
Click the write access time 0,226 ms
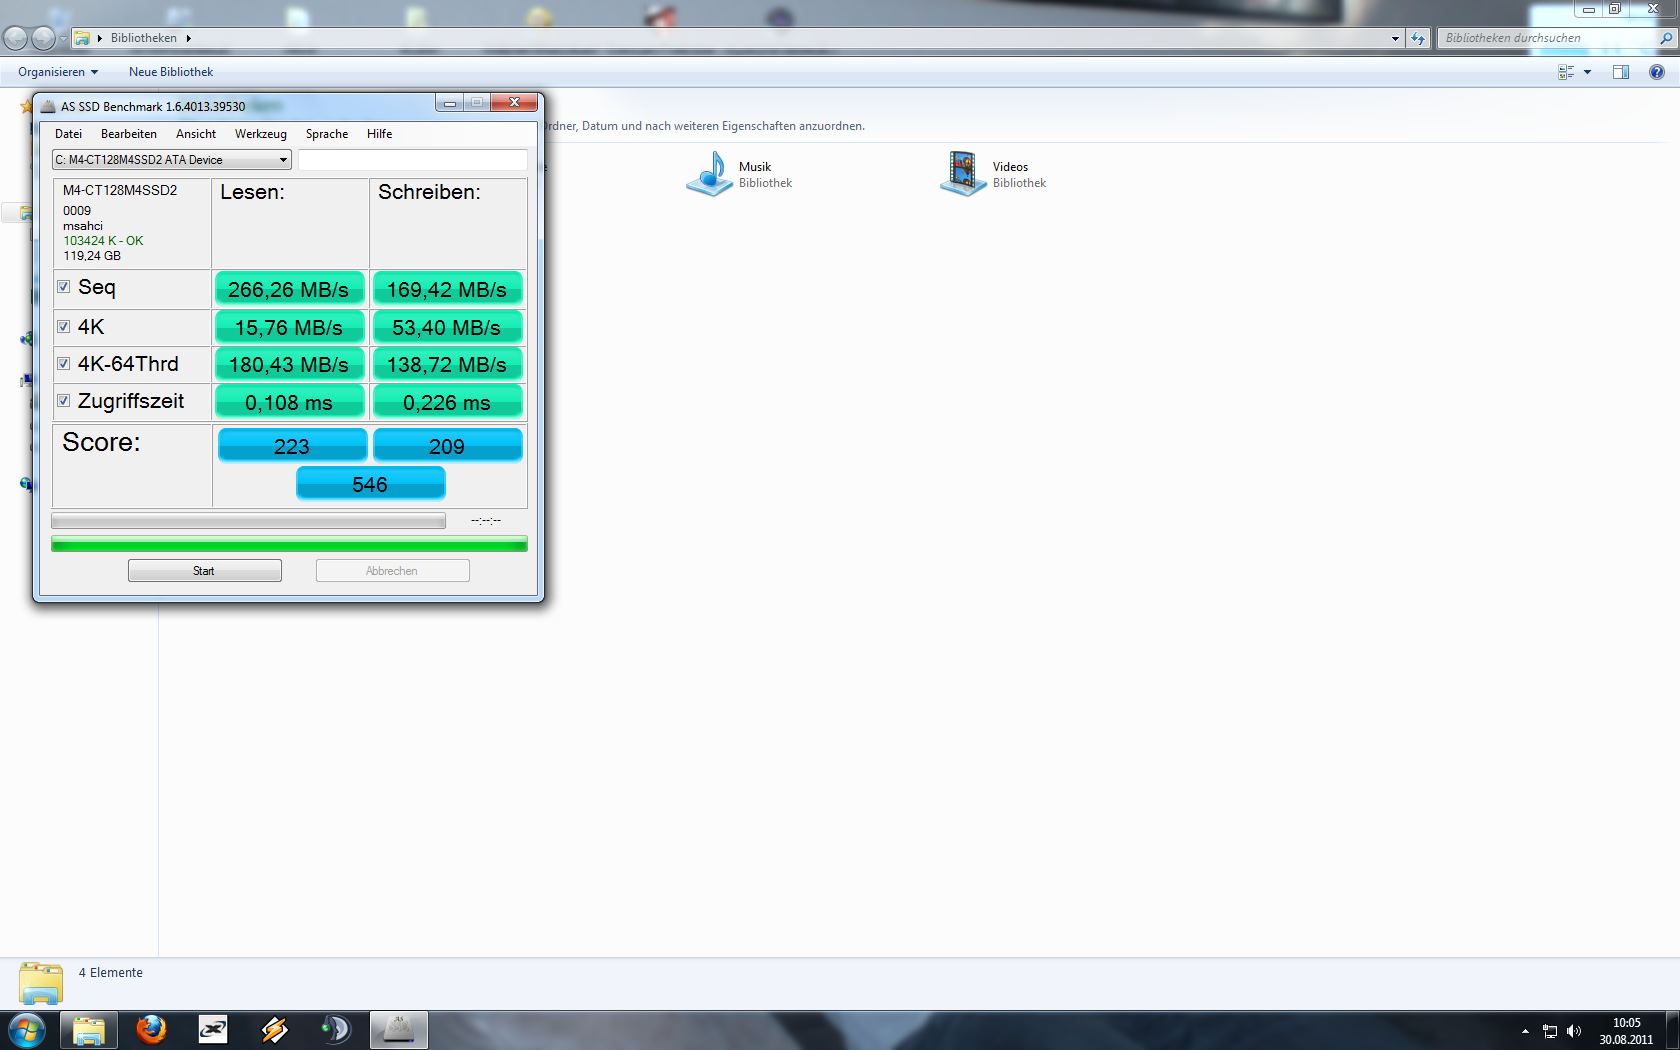point(447,402)
